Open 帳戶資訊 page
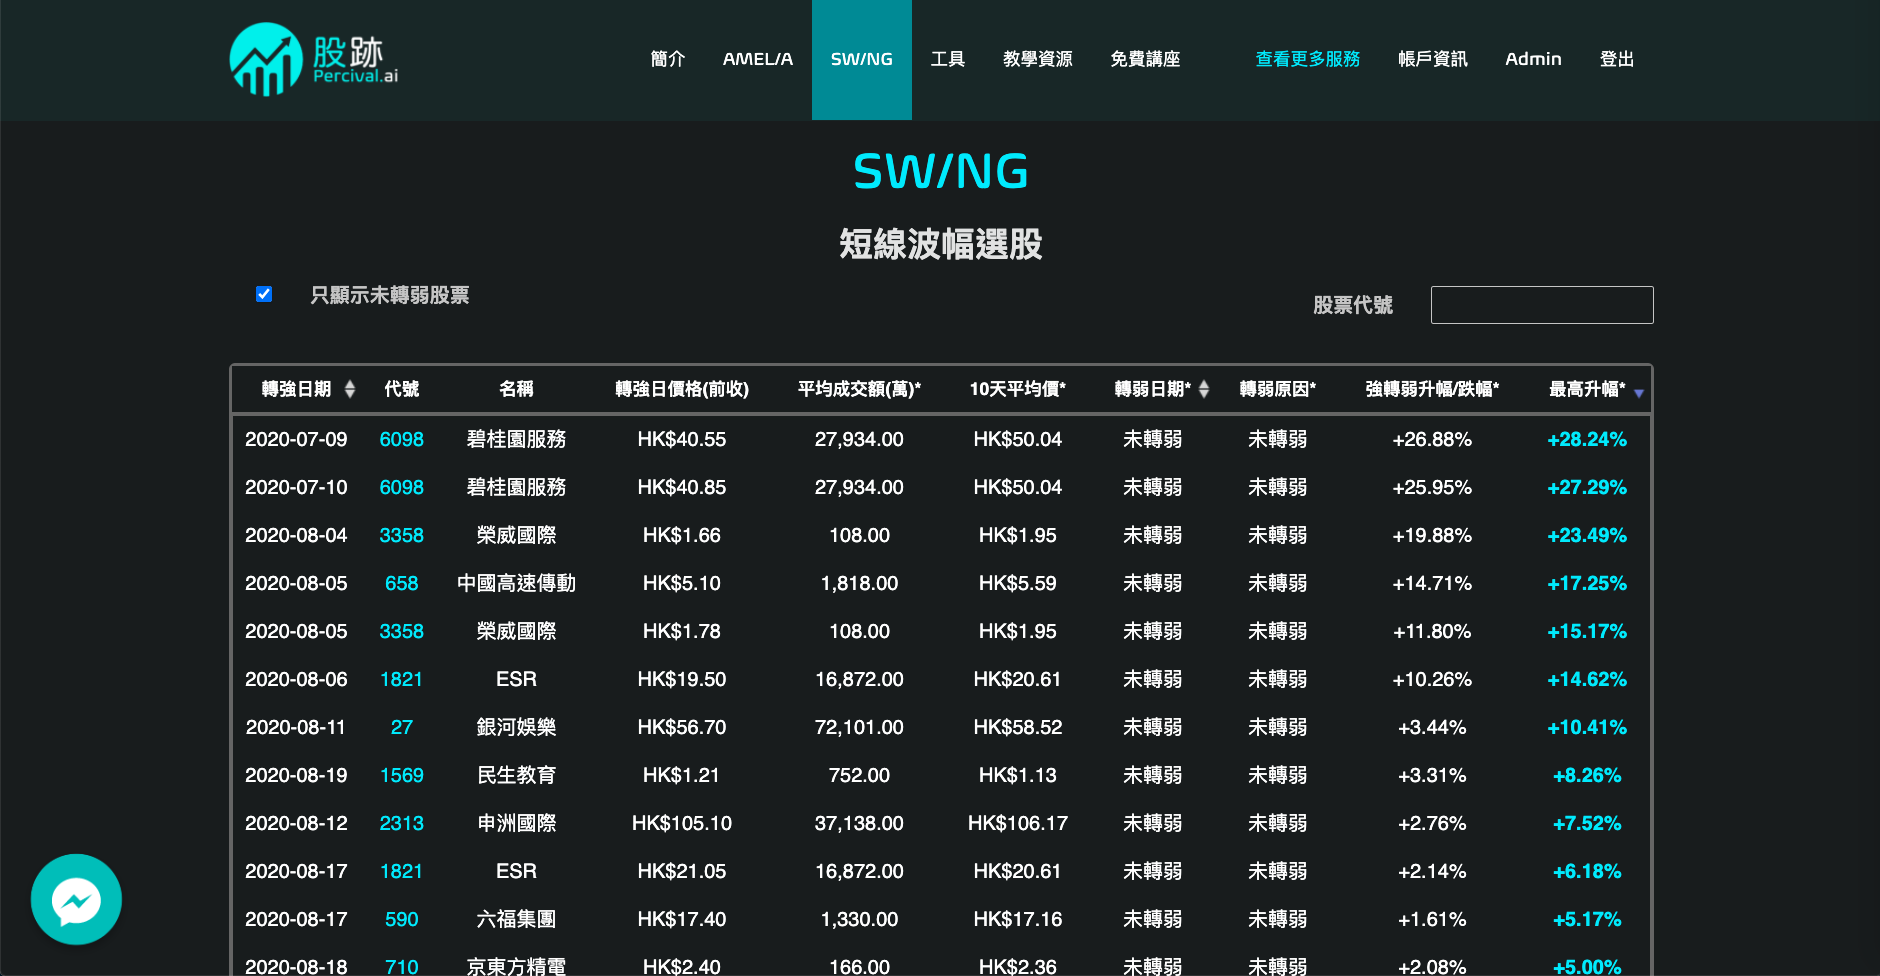Screen dimensions: 1880x976 [x=1433, y=59]
